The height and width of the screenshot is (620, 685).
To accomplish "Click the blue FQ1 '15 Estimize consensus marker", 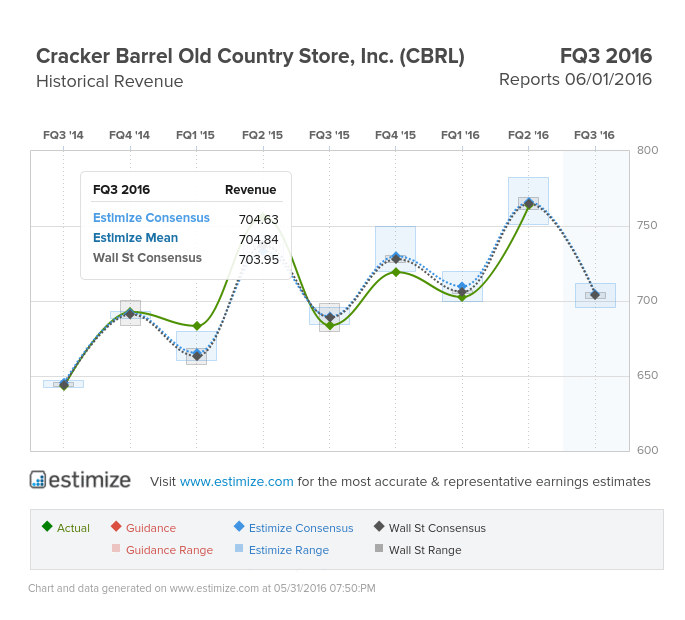I will click(197, 353).
